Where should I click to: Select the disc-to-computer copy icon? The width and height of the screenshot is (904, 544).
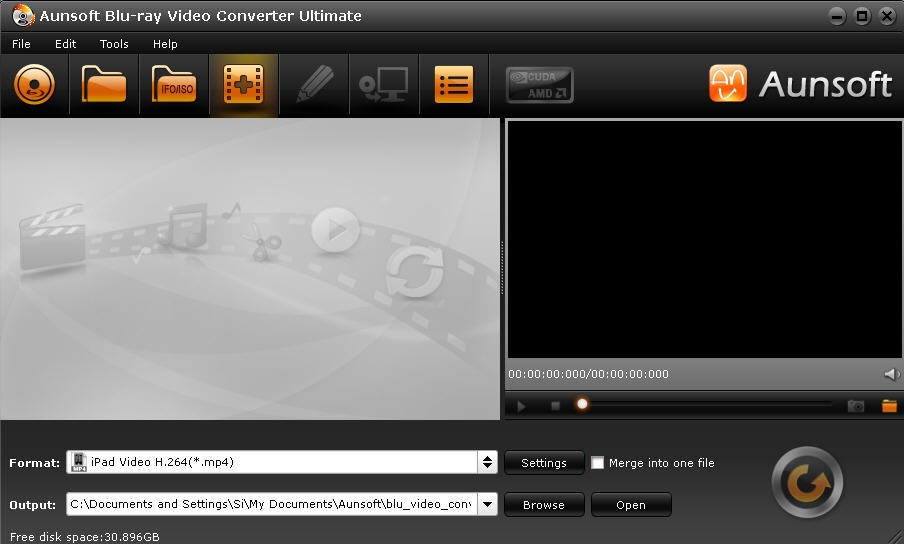click(384, 85)
